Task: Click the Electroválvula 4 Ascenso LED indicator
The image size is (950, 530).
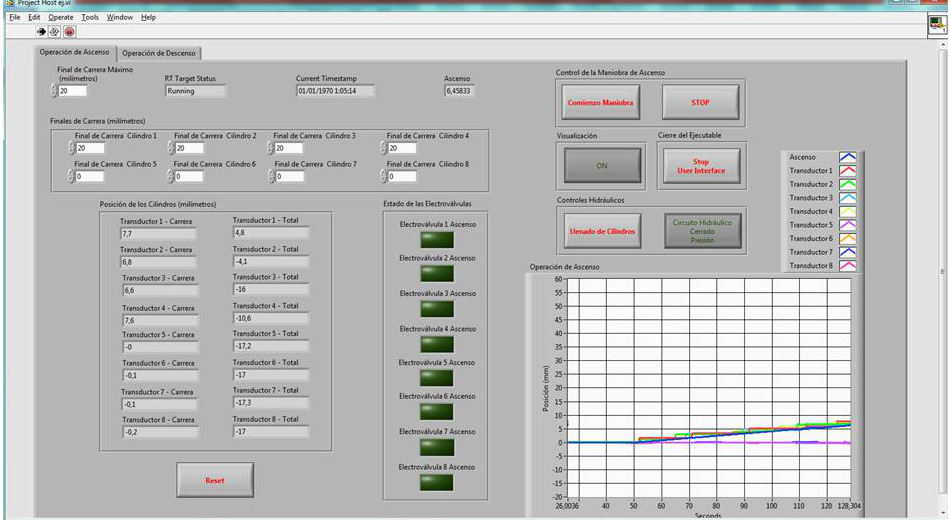Action: (x=437, y=345)
